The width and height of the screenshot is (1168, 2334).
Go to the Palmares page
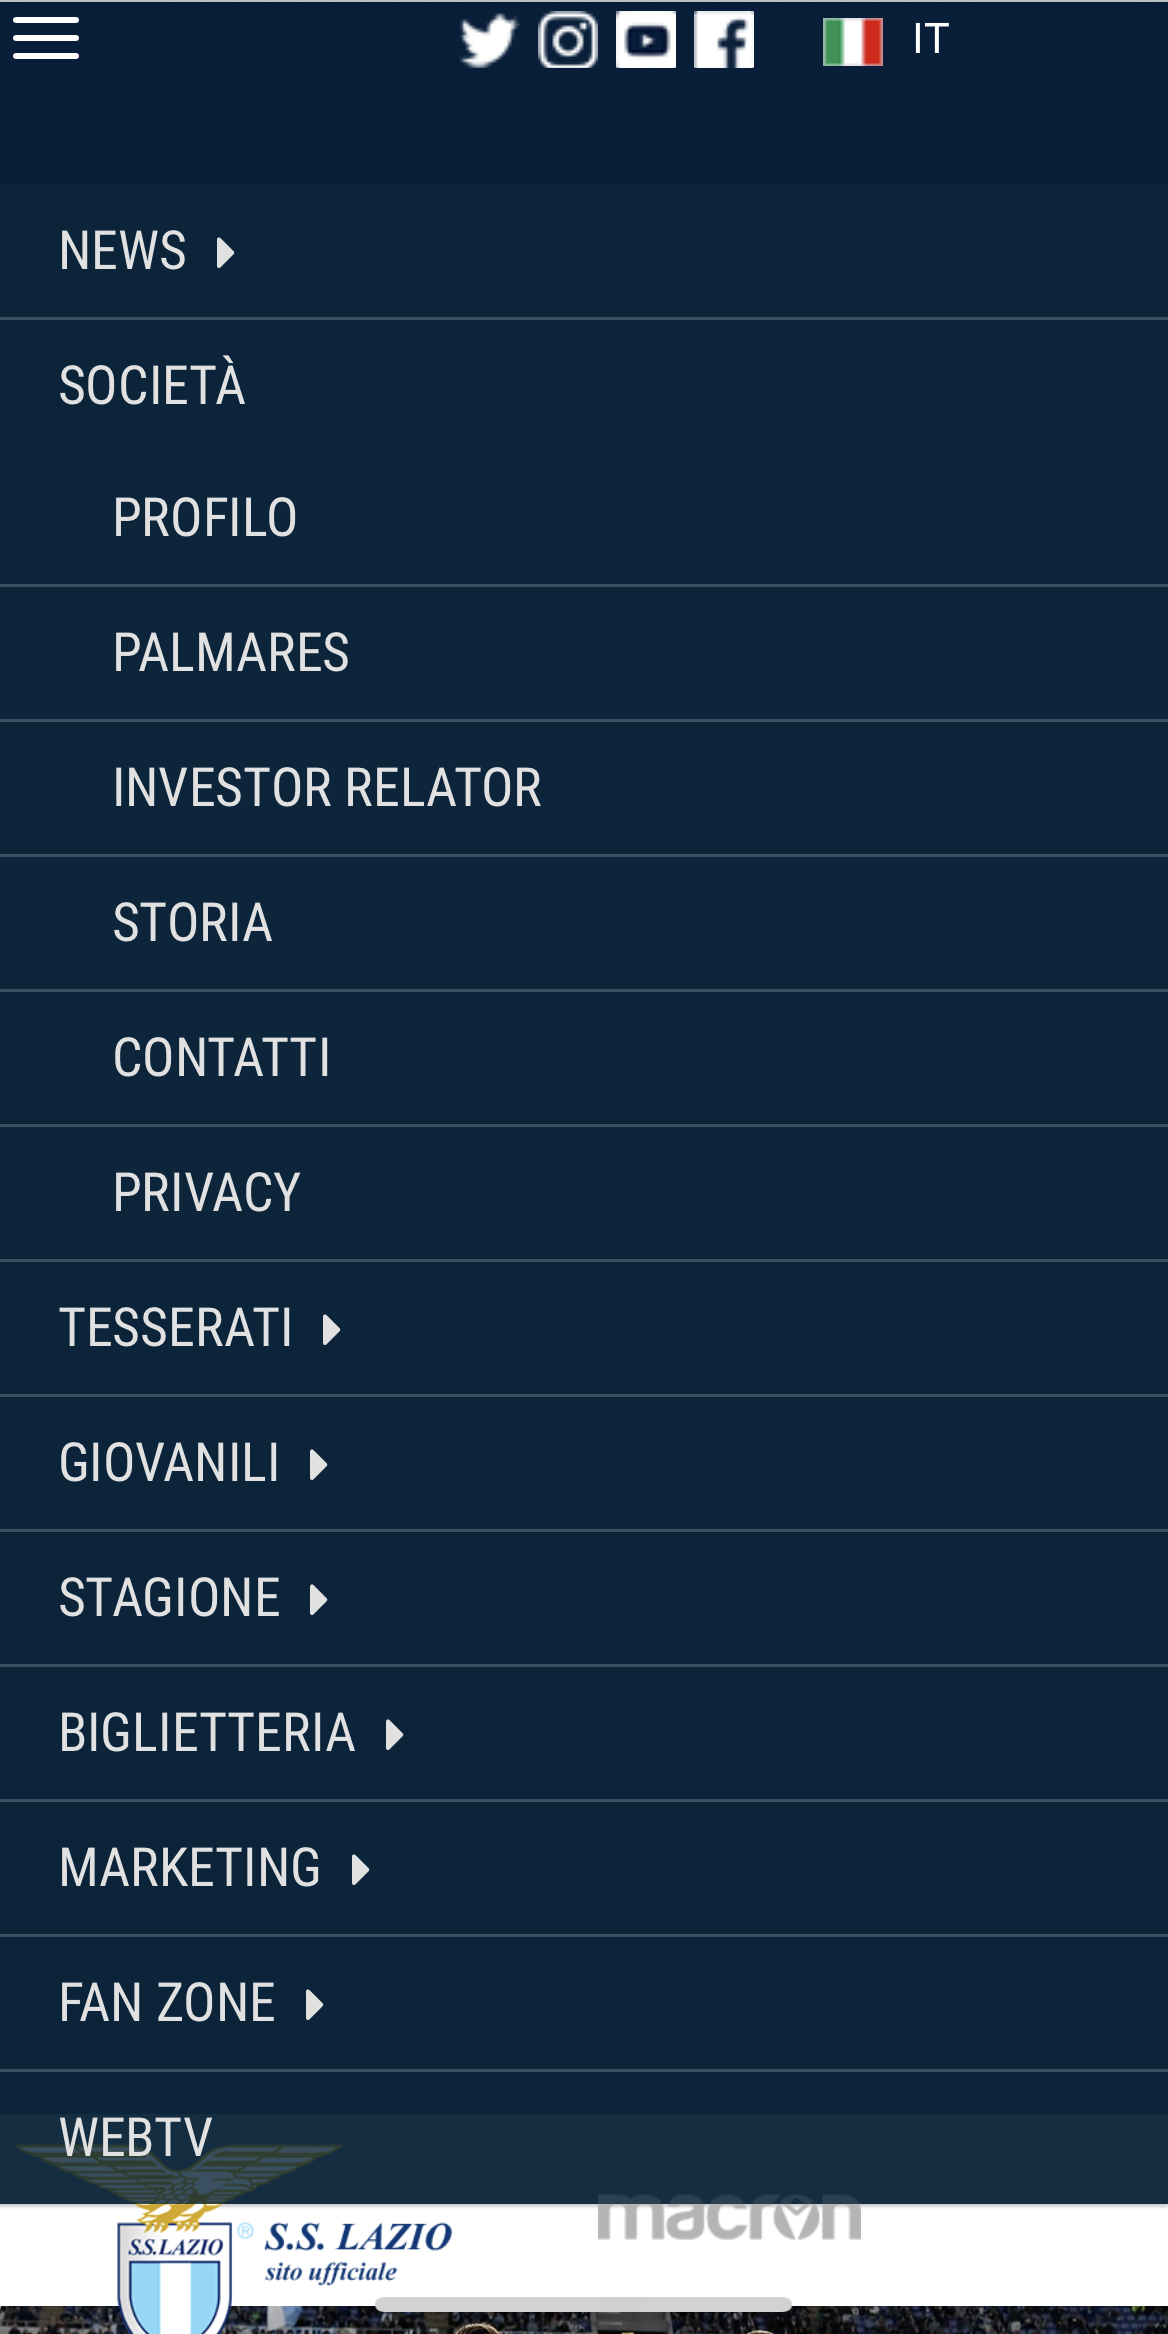tap(231, 653)
